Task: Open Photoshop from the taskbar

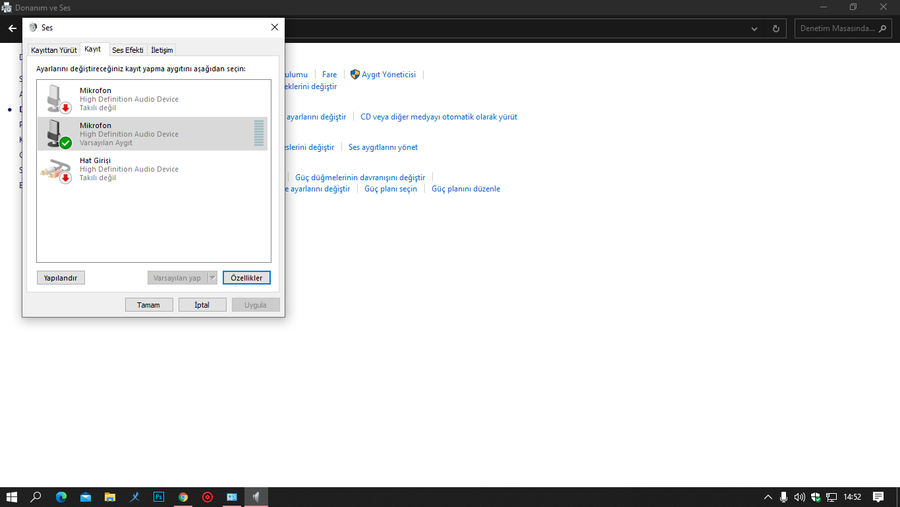Action: click(x=158, y=497)
